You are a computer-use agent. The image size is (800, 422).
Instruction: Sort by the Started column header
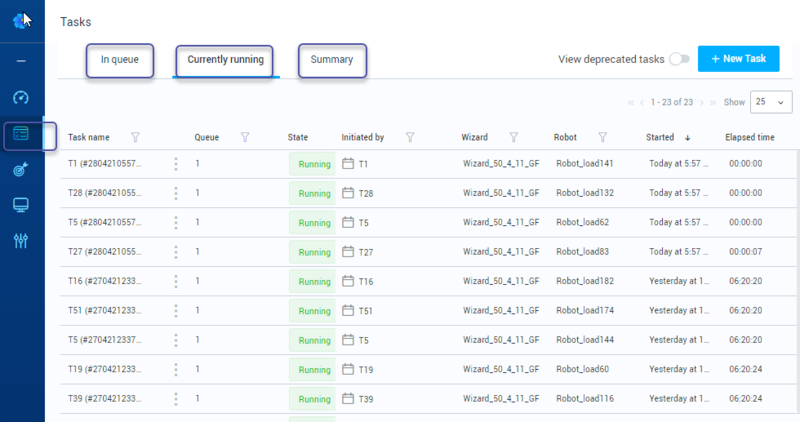[660, 137]
